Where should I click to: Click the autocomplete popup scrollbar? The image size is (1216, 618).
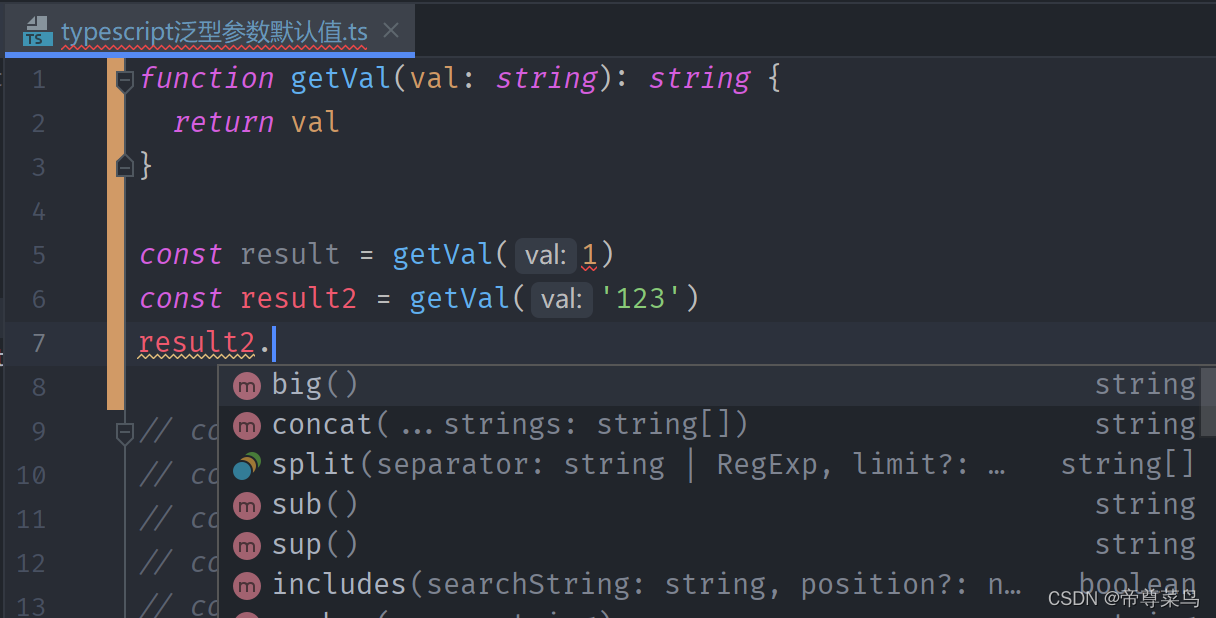click(1208, 400)
